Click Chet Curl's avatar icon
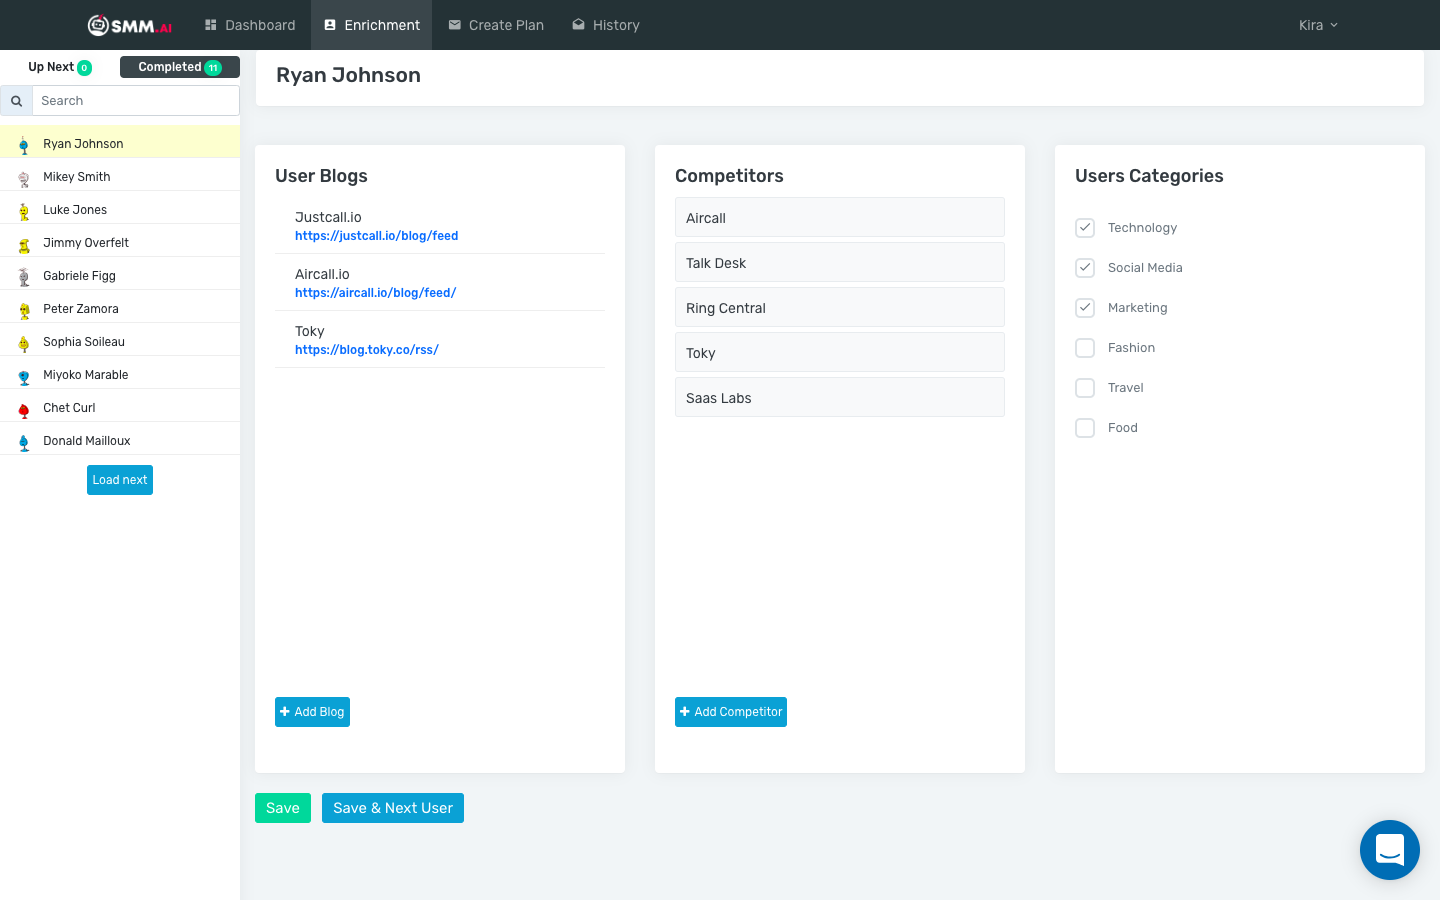Viewport: 1440px width, 900px height. coord(24,409)
